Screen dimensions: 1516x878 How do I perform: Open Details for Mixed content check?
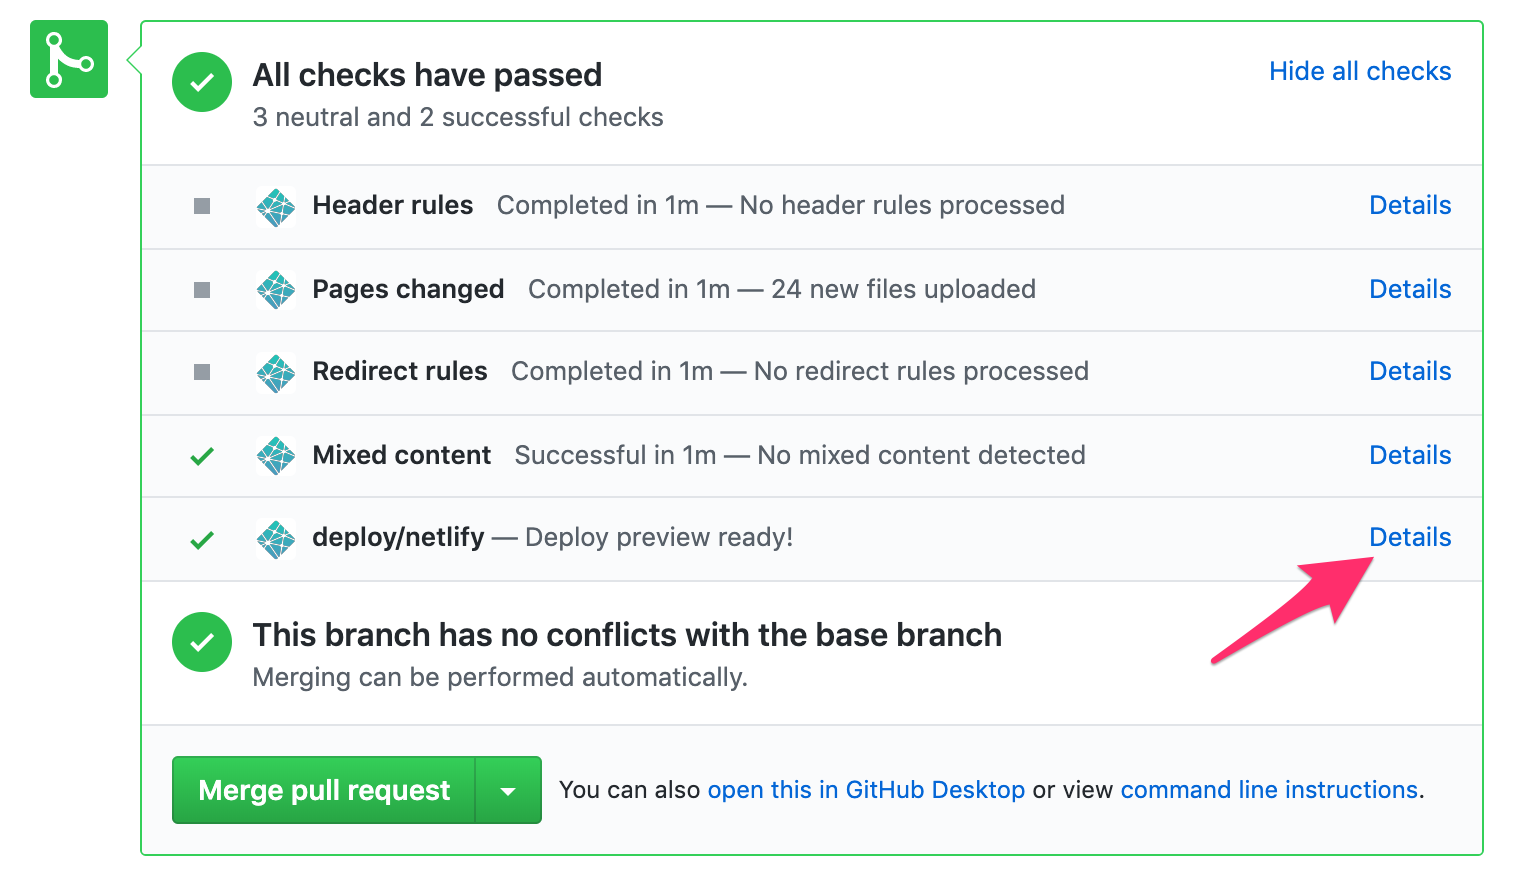tap(1409, 455)
